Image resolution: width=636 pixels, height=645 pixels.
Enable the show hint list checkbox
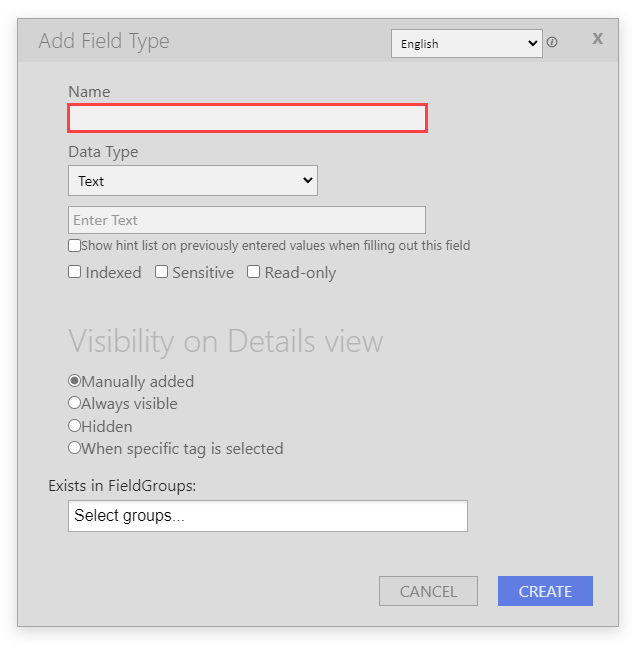(x=74, y=246)
